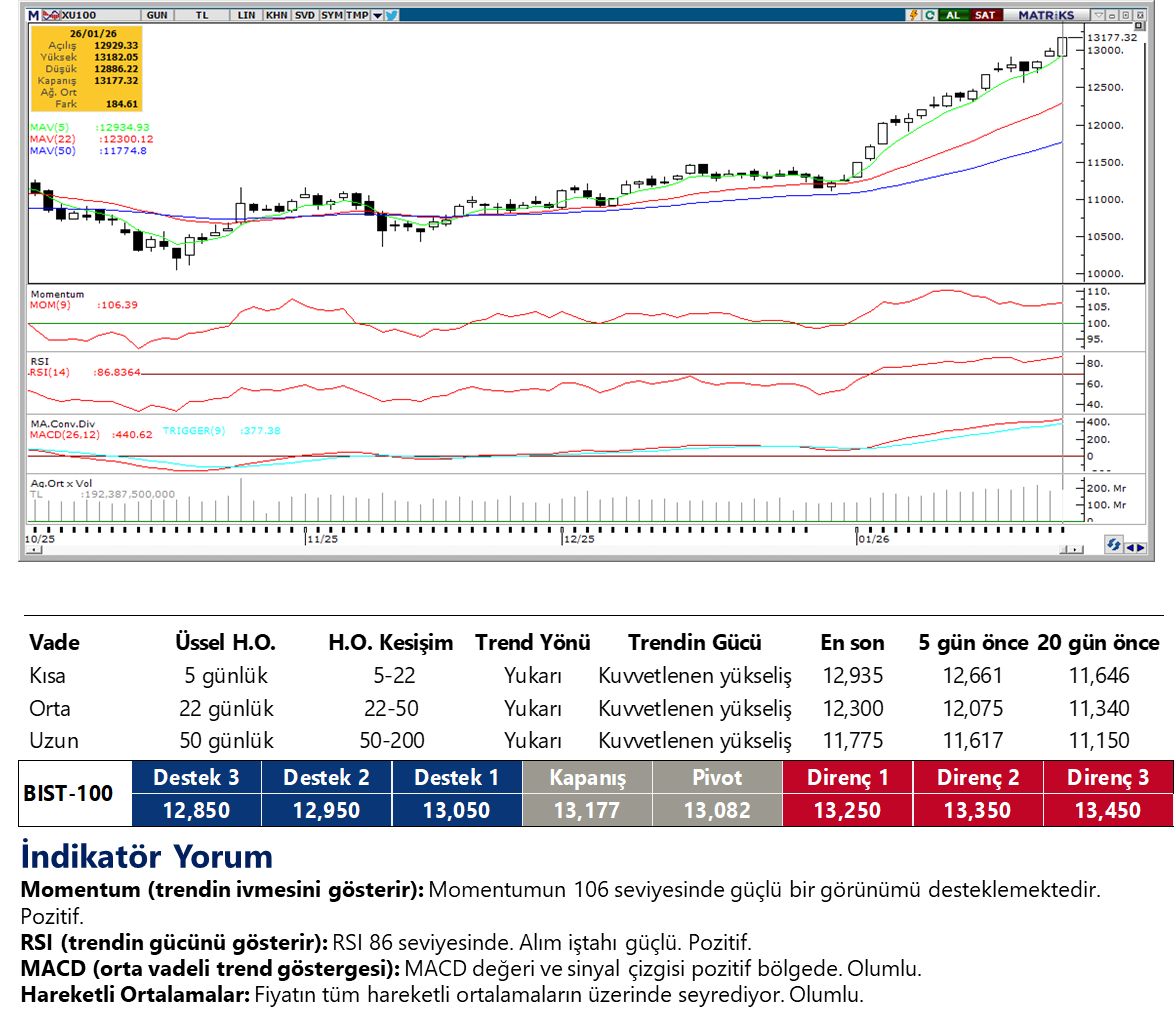
Task: Click the Twitter bird icon
Action: (391, 15)
